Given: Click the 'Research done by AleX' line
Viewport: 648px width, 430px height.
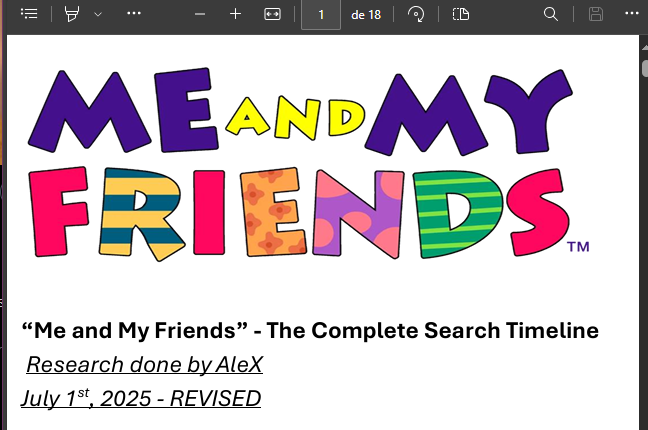Looking at the screenshot, I should [x=144, y=365].
